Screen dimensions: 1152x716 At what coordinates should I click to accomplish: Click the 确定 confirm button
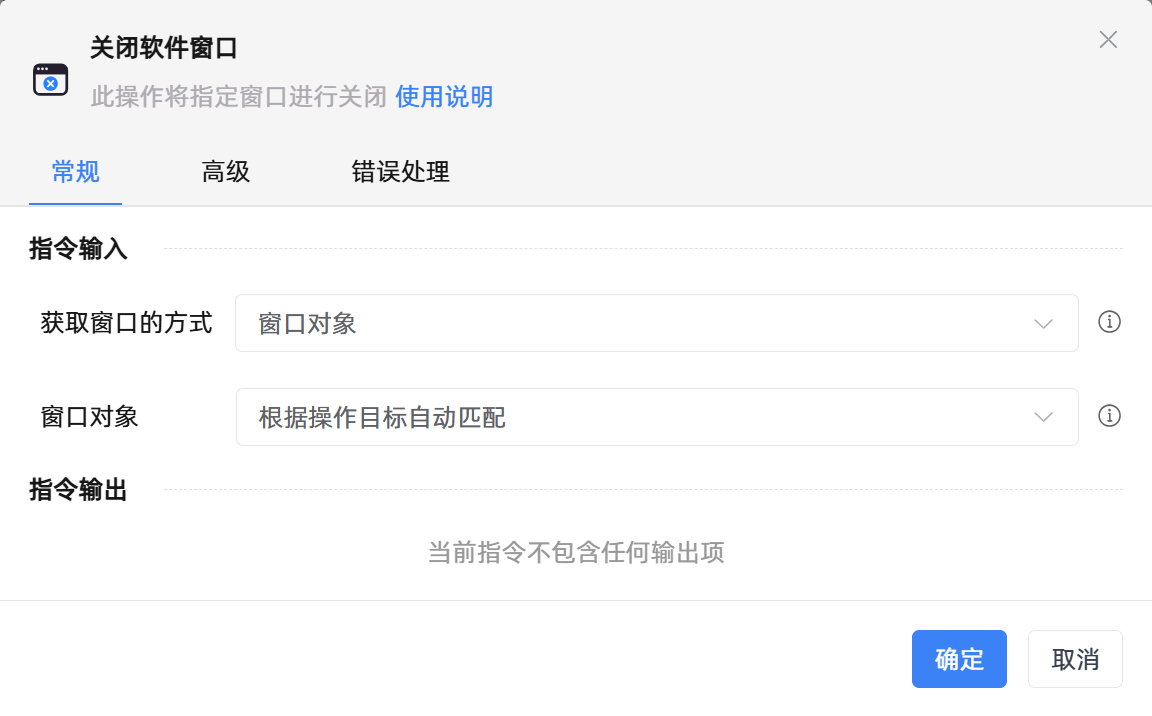tap(958, 658)
